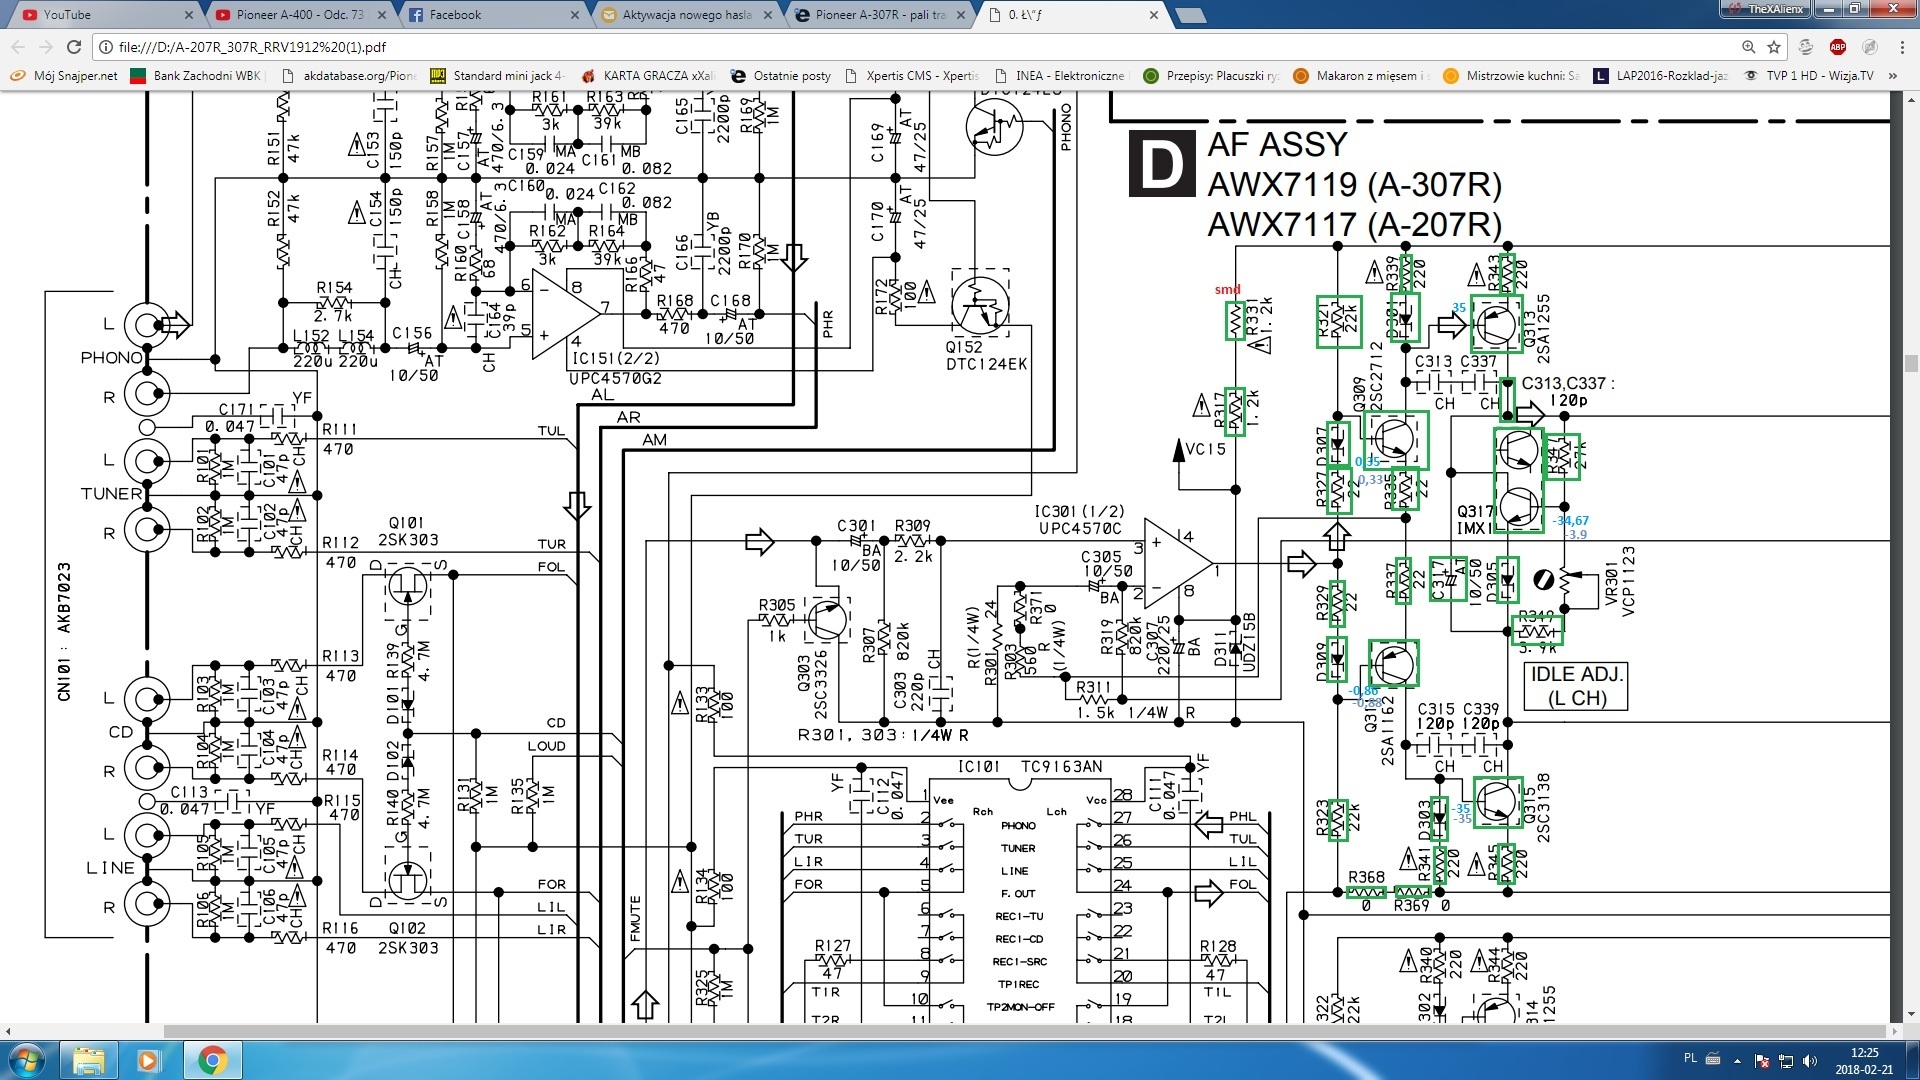The width and height of the screenshot is (1920, 1080).
Task: Open the zoom magnifier in address bar
Action: coord(1748,47)
